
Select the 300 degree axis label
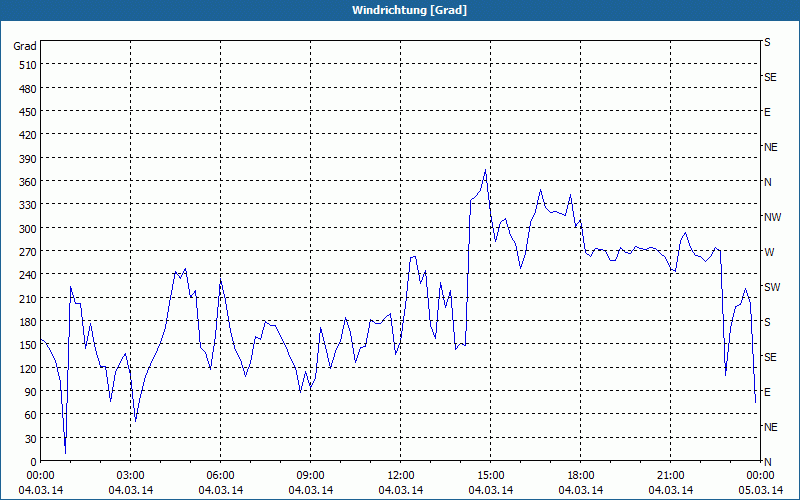(x=28, y=229)
